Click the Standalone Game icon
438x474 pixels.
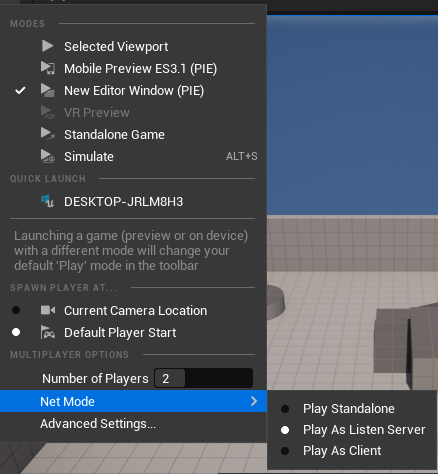coord(48,134)
